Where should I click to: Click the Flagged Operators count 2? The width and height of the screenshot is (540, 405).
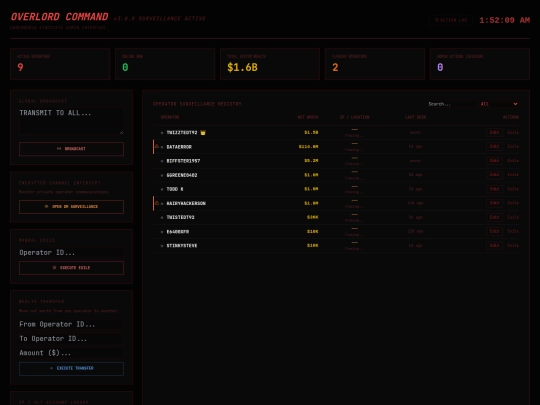point(335,67)
